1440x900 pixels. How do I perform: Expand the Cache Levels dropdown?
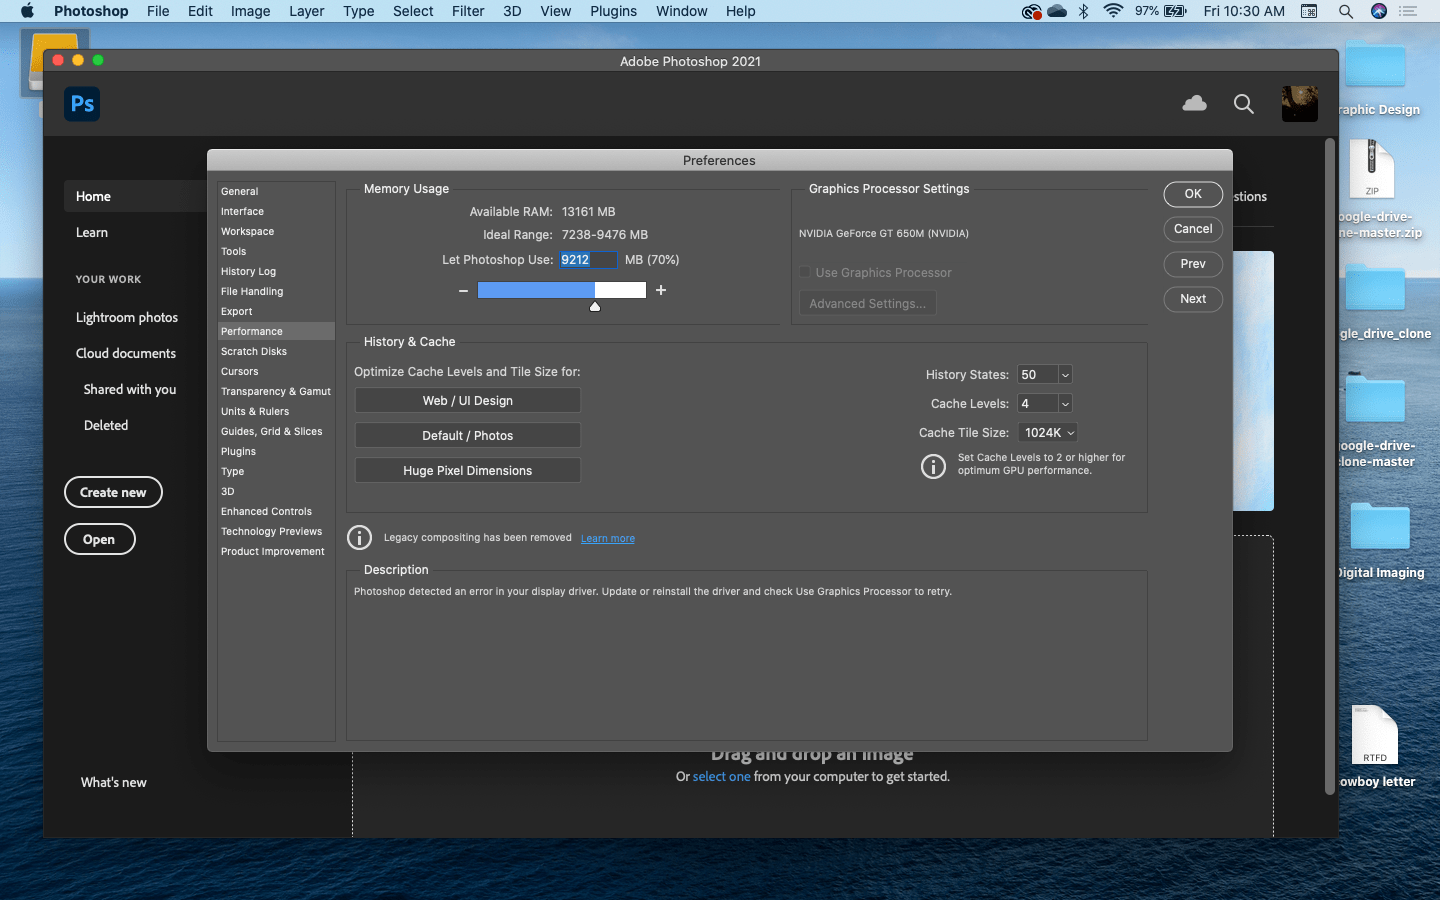(1065, 404)
